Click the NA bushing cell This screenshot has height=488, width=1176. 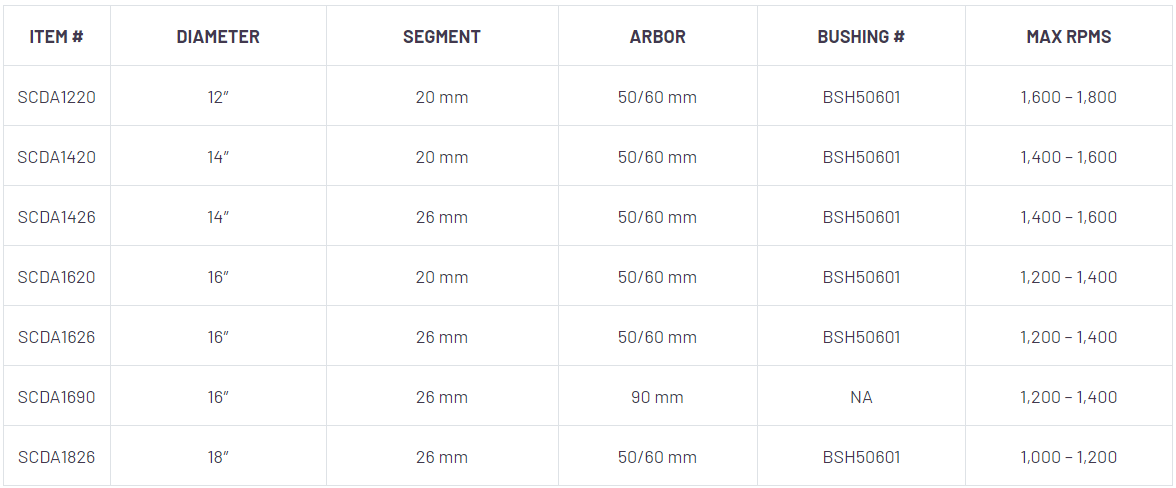coord(861,397)
